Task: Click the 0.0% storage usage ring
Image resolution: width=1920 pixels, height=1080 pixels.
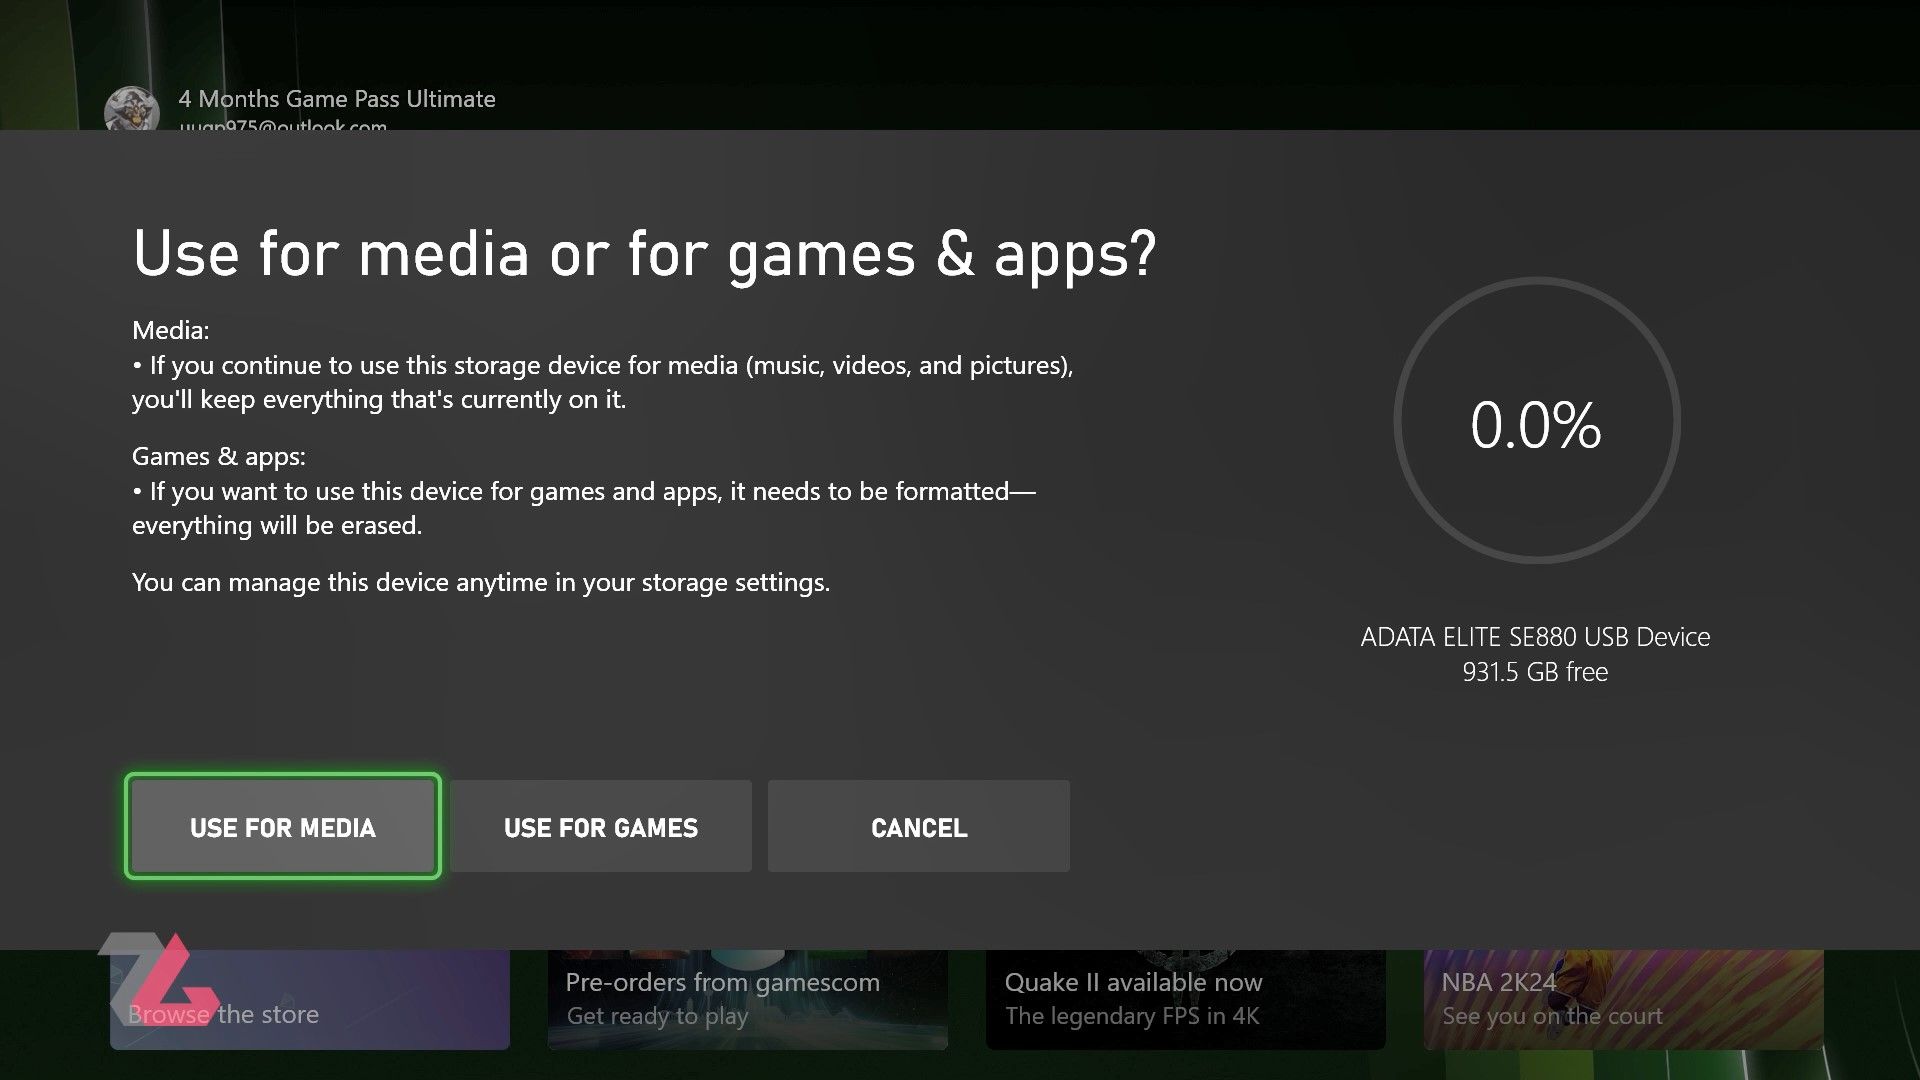Action: tap(1536, 421)
